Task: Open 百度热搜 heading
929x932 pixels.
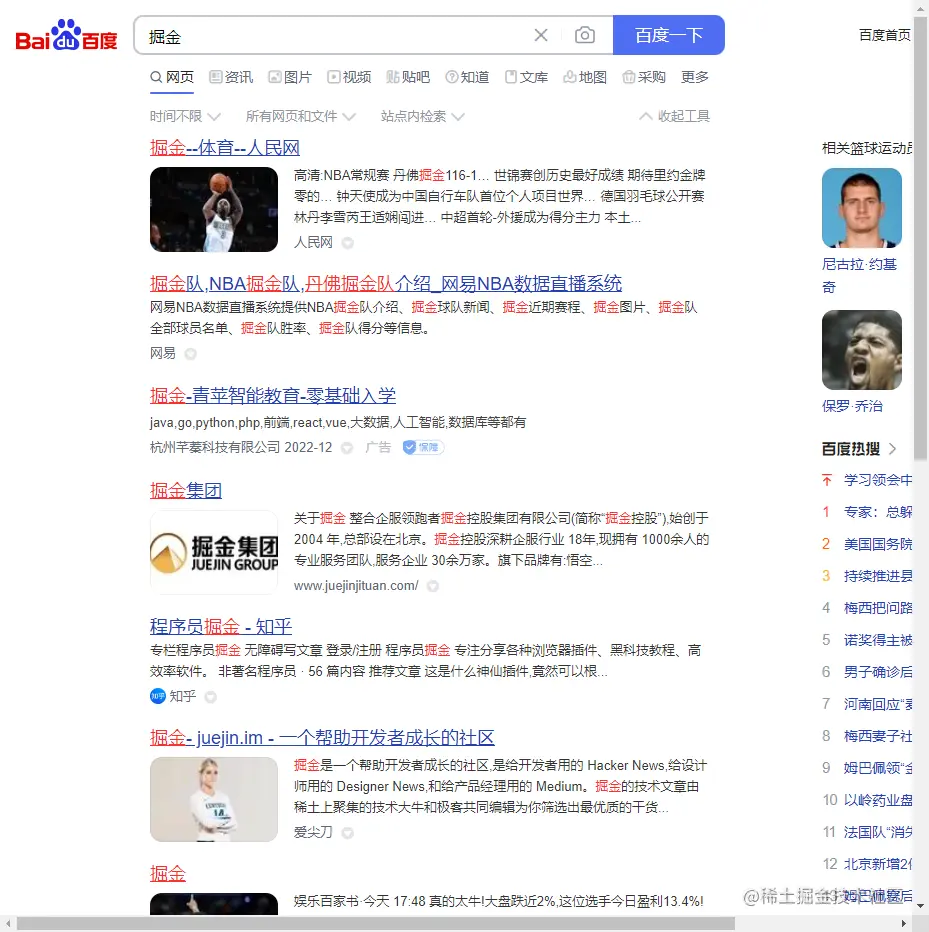Action: click(851, 449)
